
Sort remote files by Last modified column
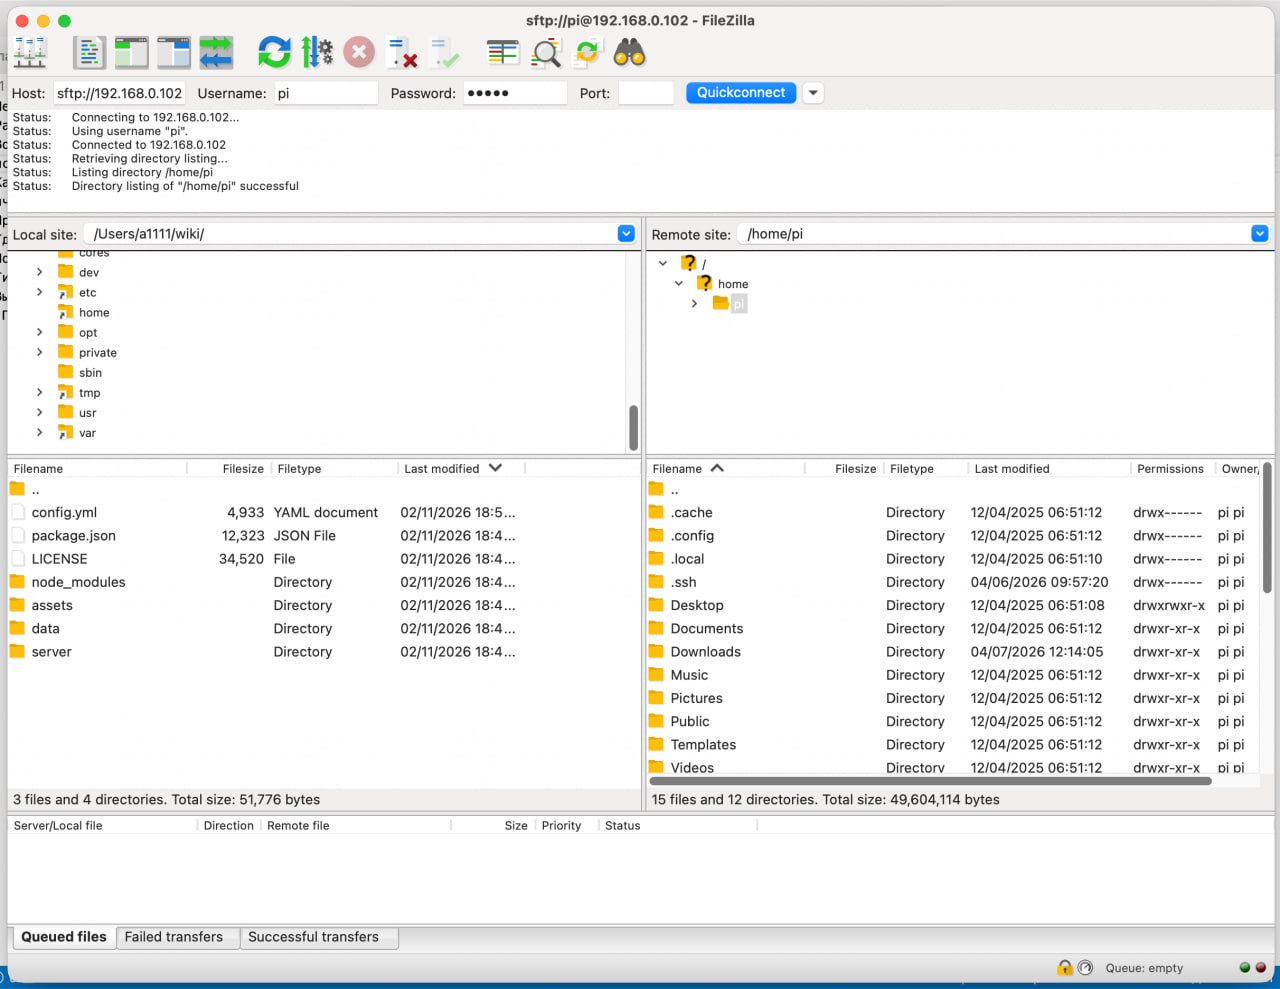(1012, 468)
